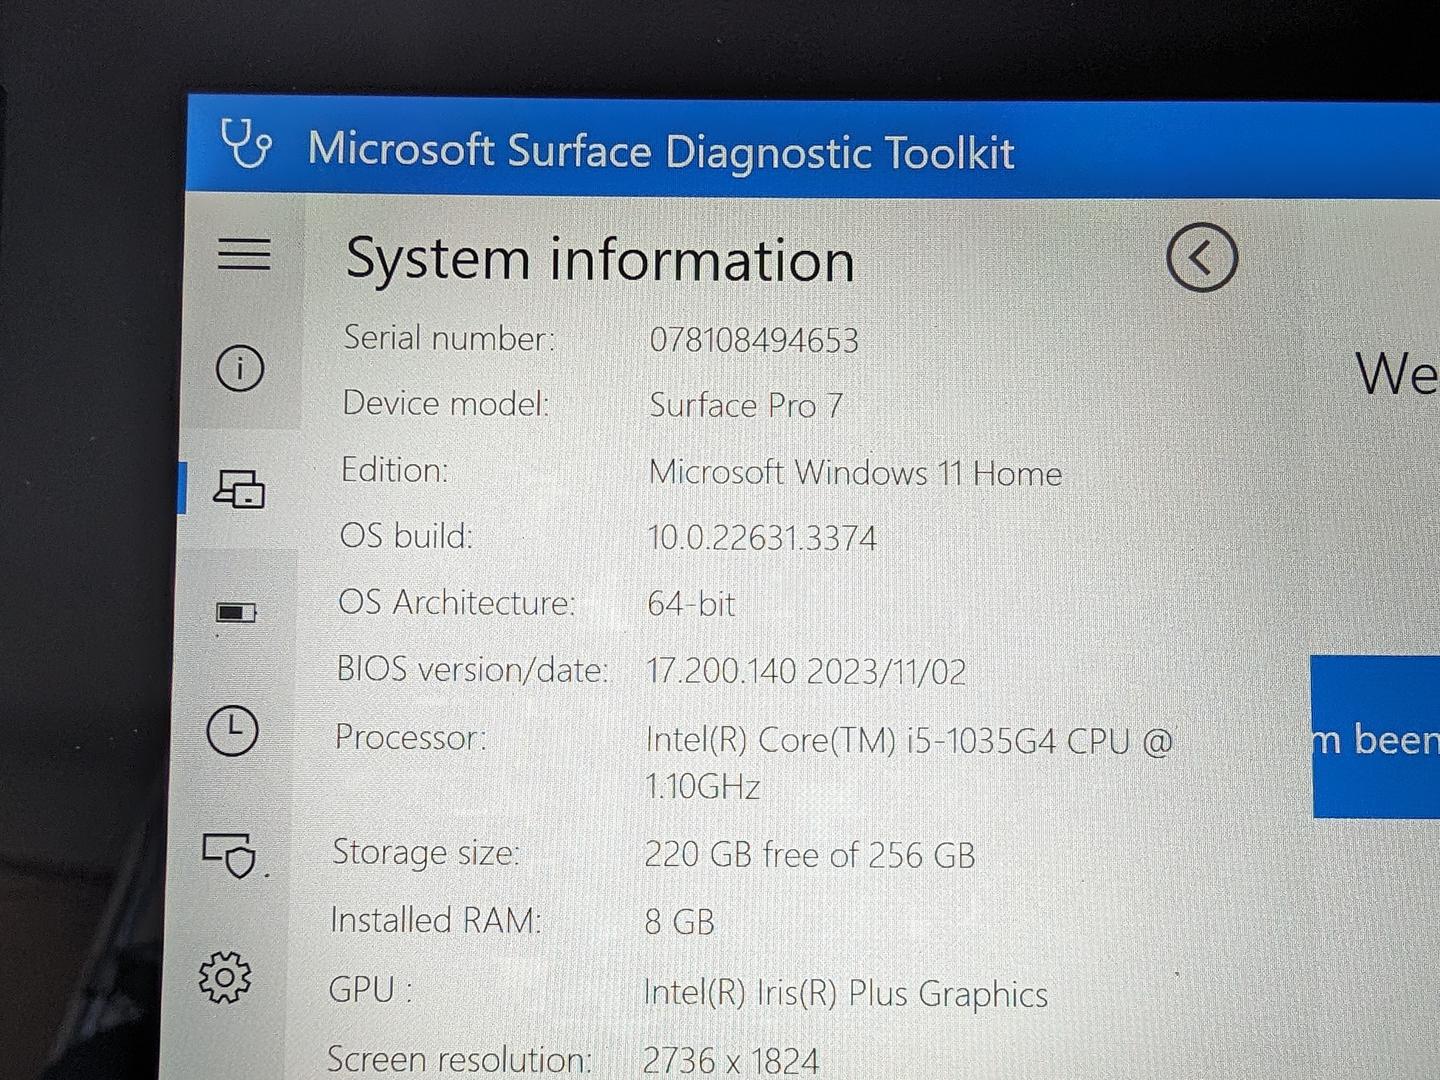1440x1080 pixels.
Task: Open the clock history sidebar icon
Action: [232, 730]
